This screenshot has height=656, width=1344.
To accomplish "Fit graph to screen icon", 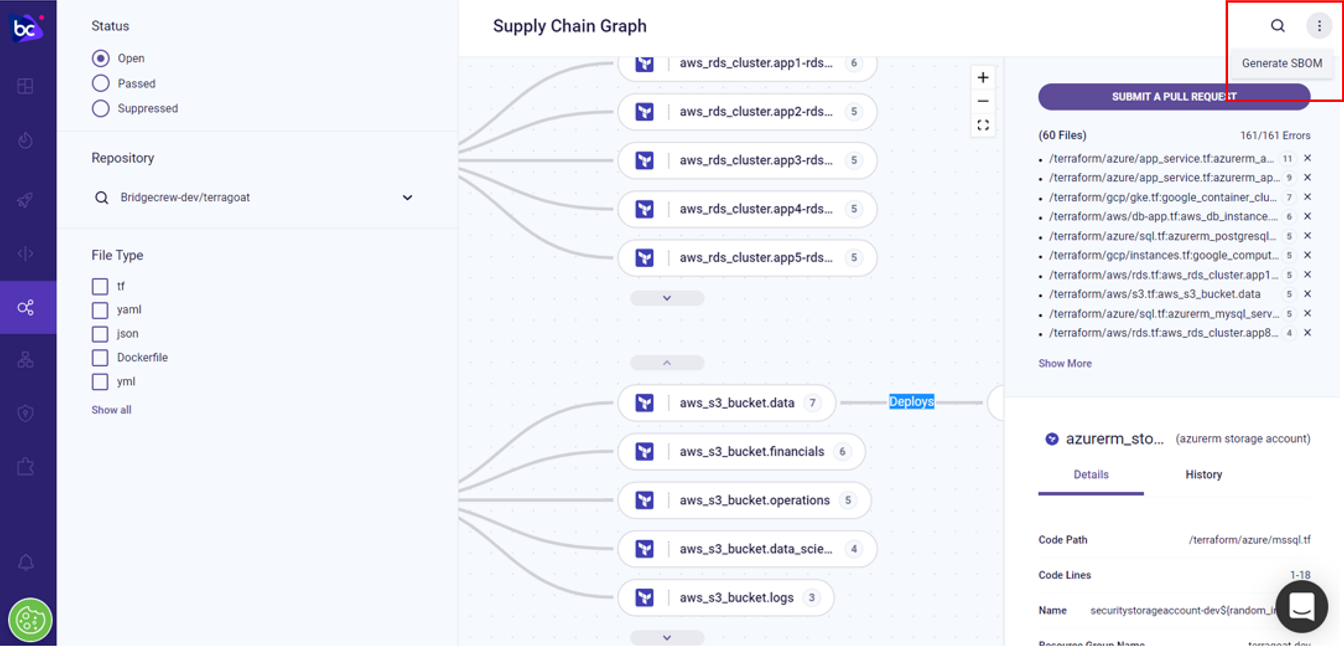I will pos(983,125).
